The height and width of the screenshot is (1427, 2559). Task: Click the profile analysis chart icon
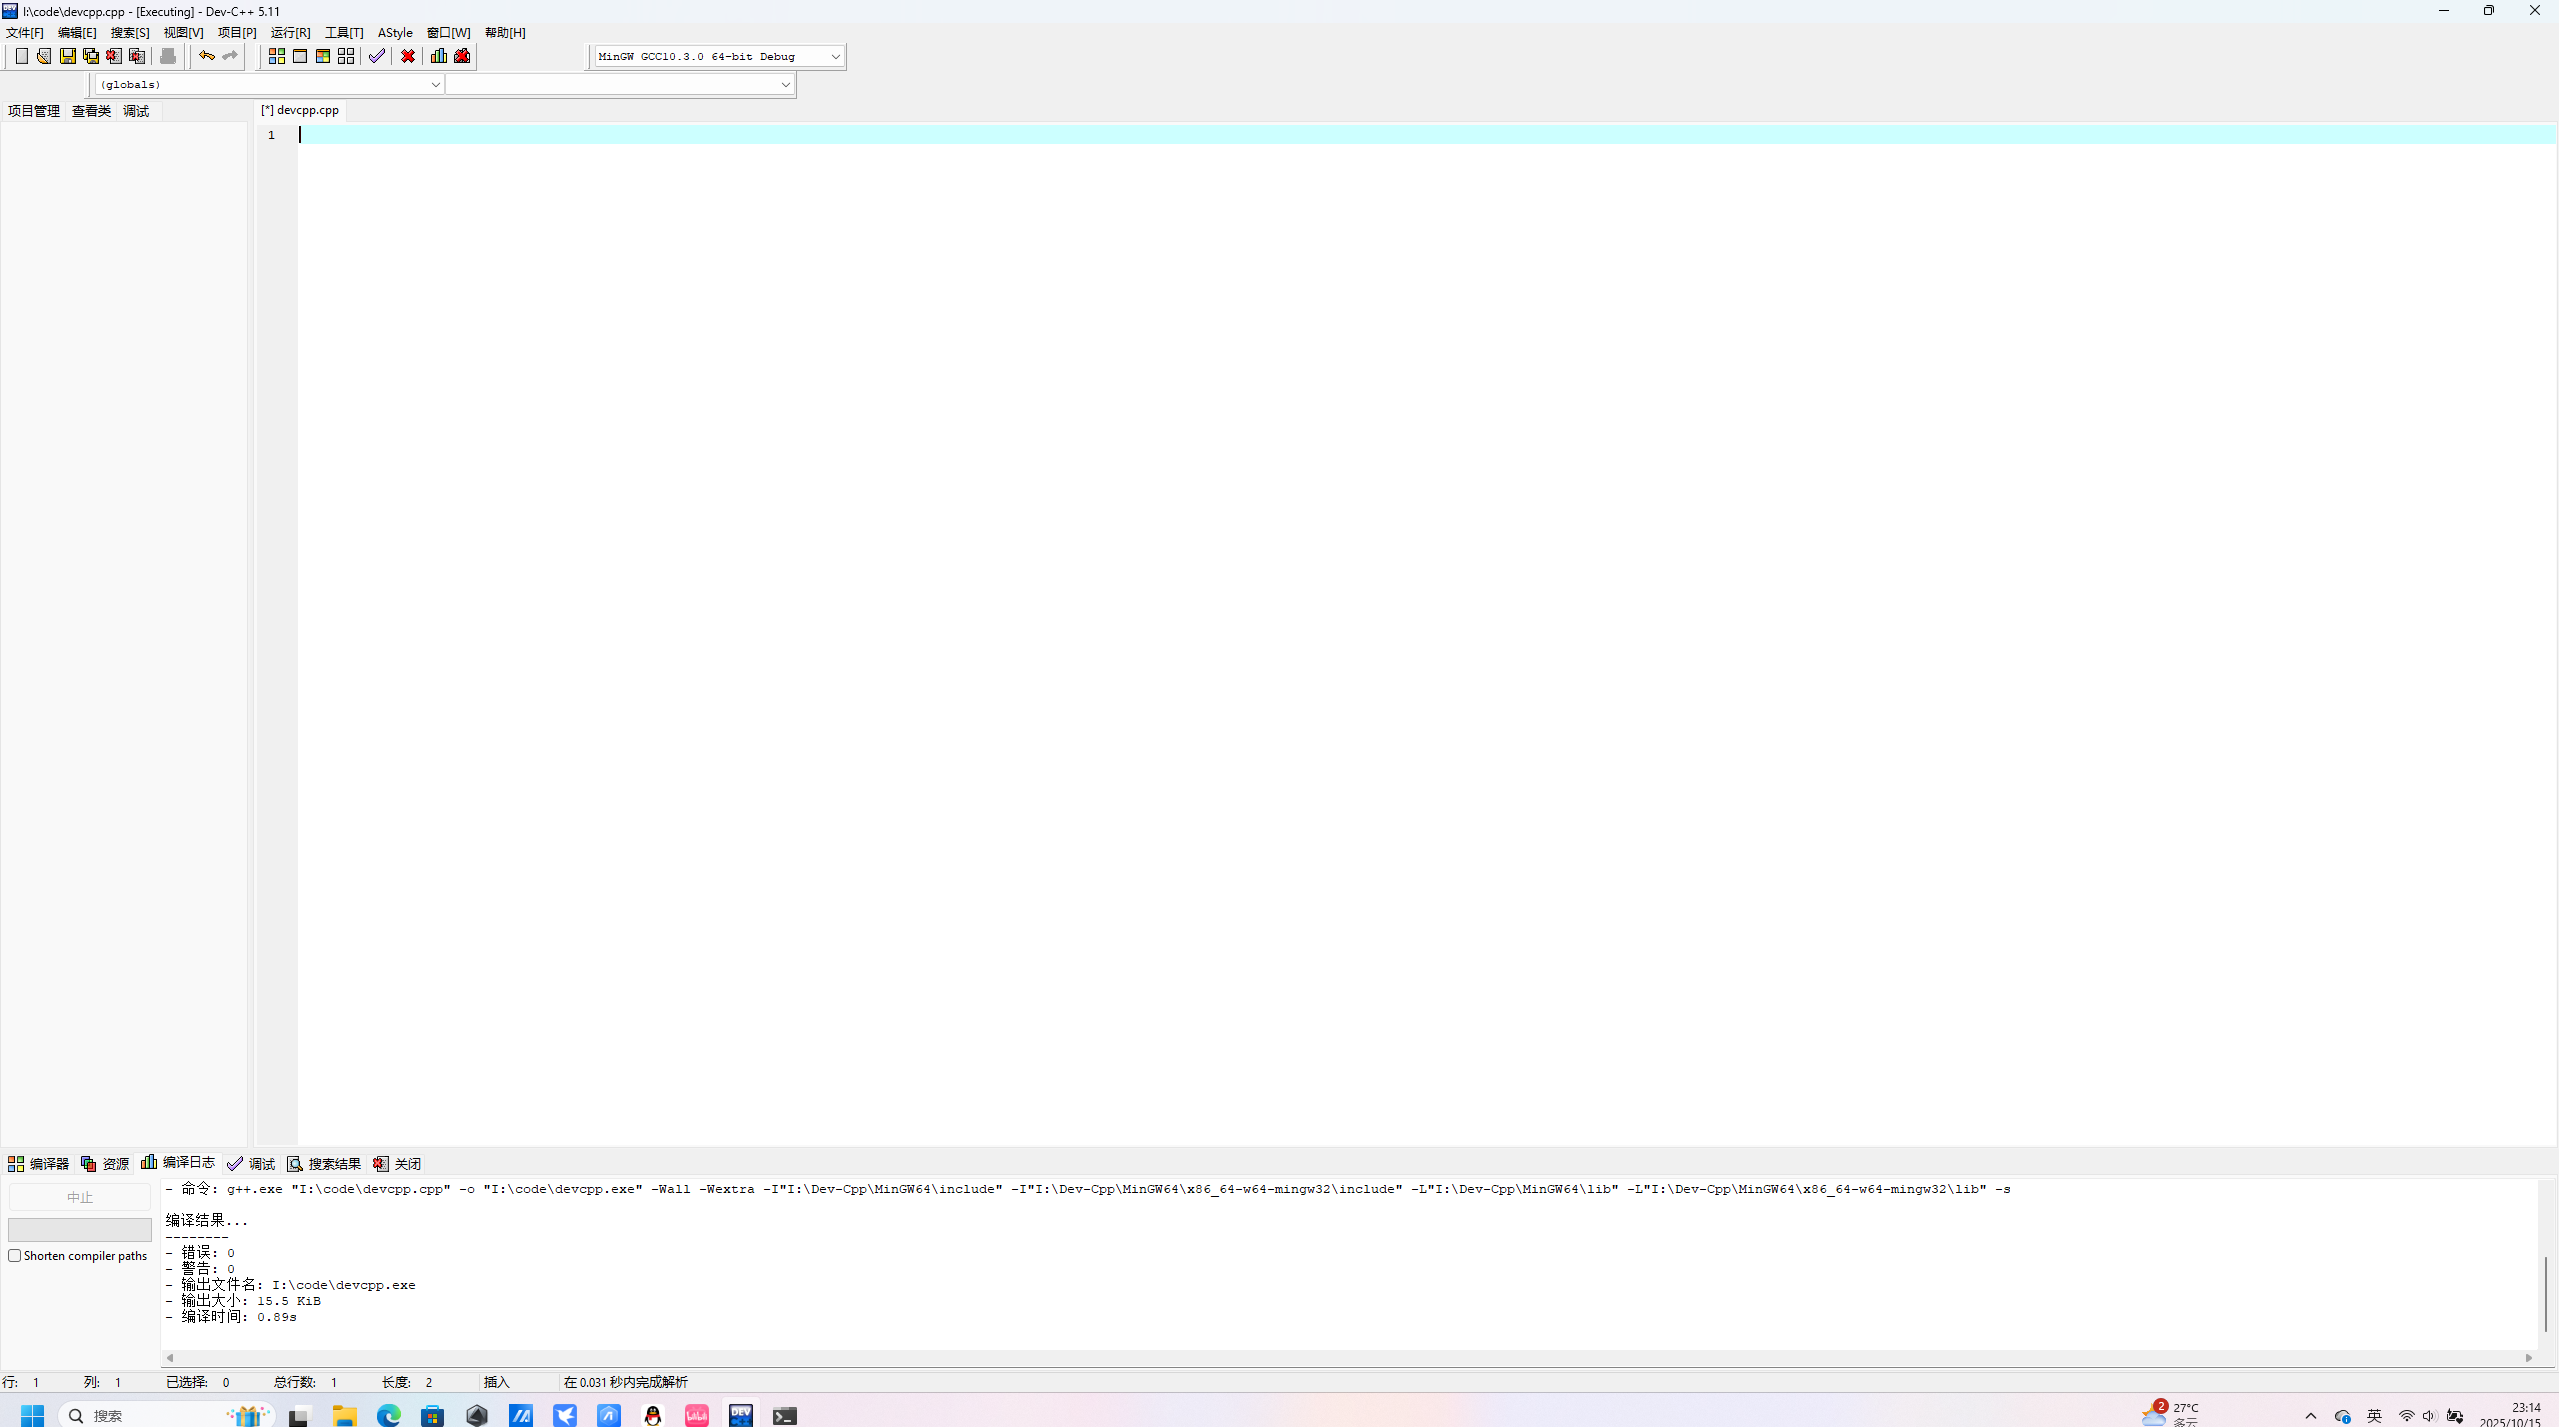point(439,56)
